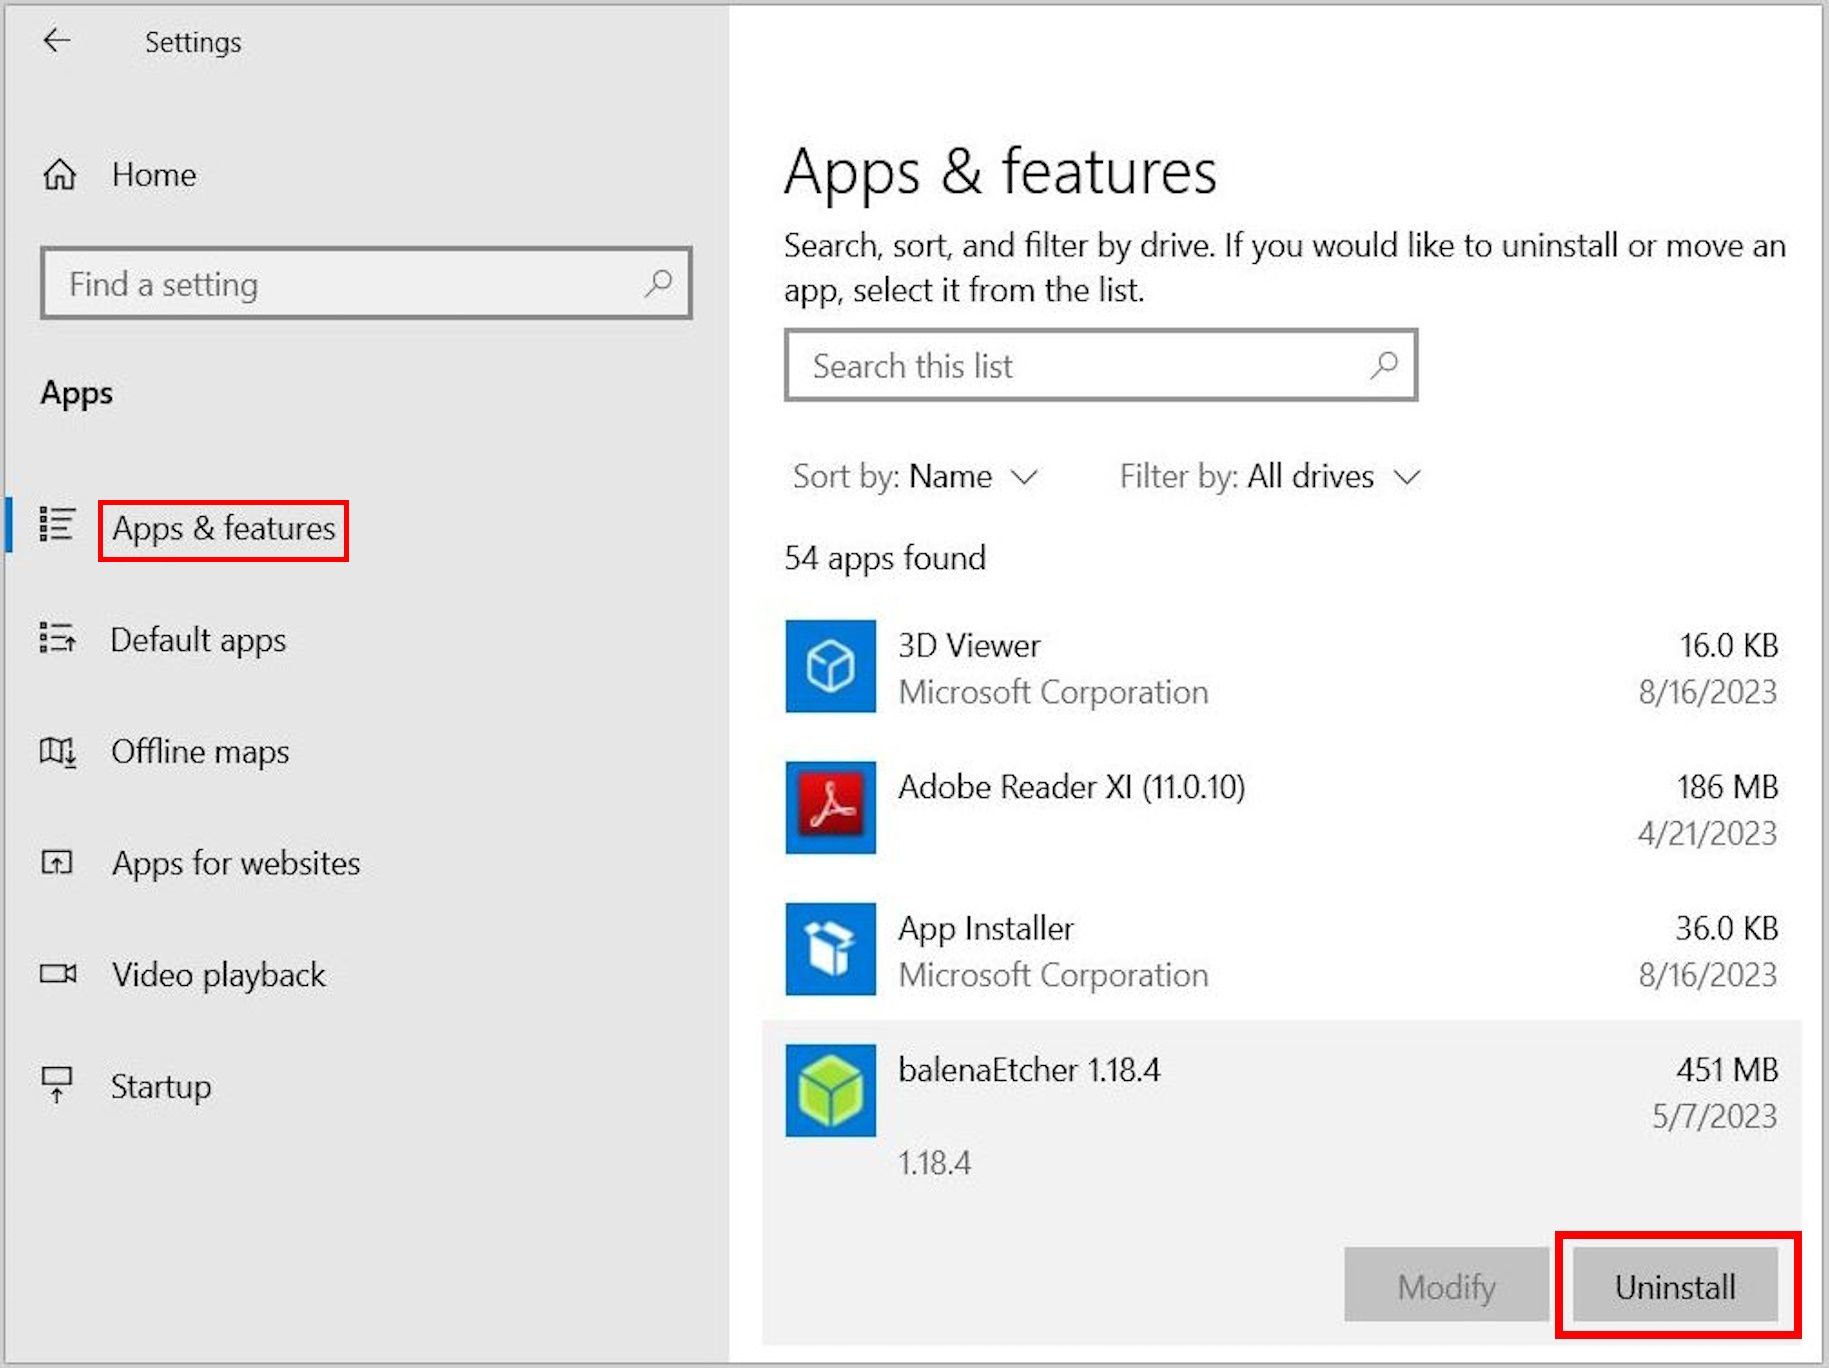
Task: Click the Home icon in sidebar
Action: 59,175
